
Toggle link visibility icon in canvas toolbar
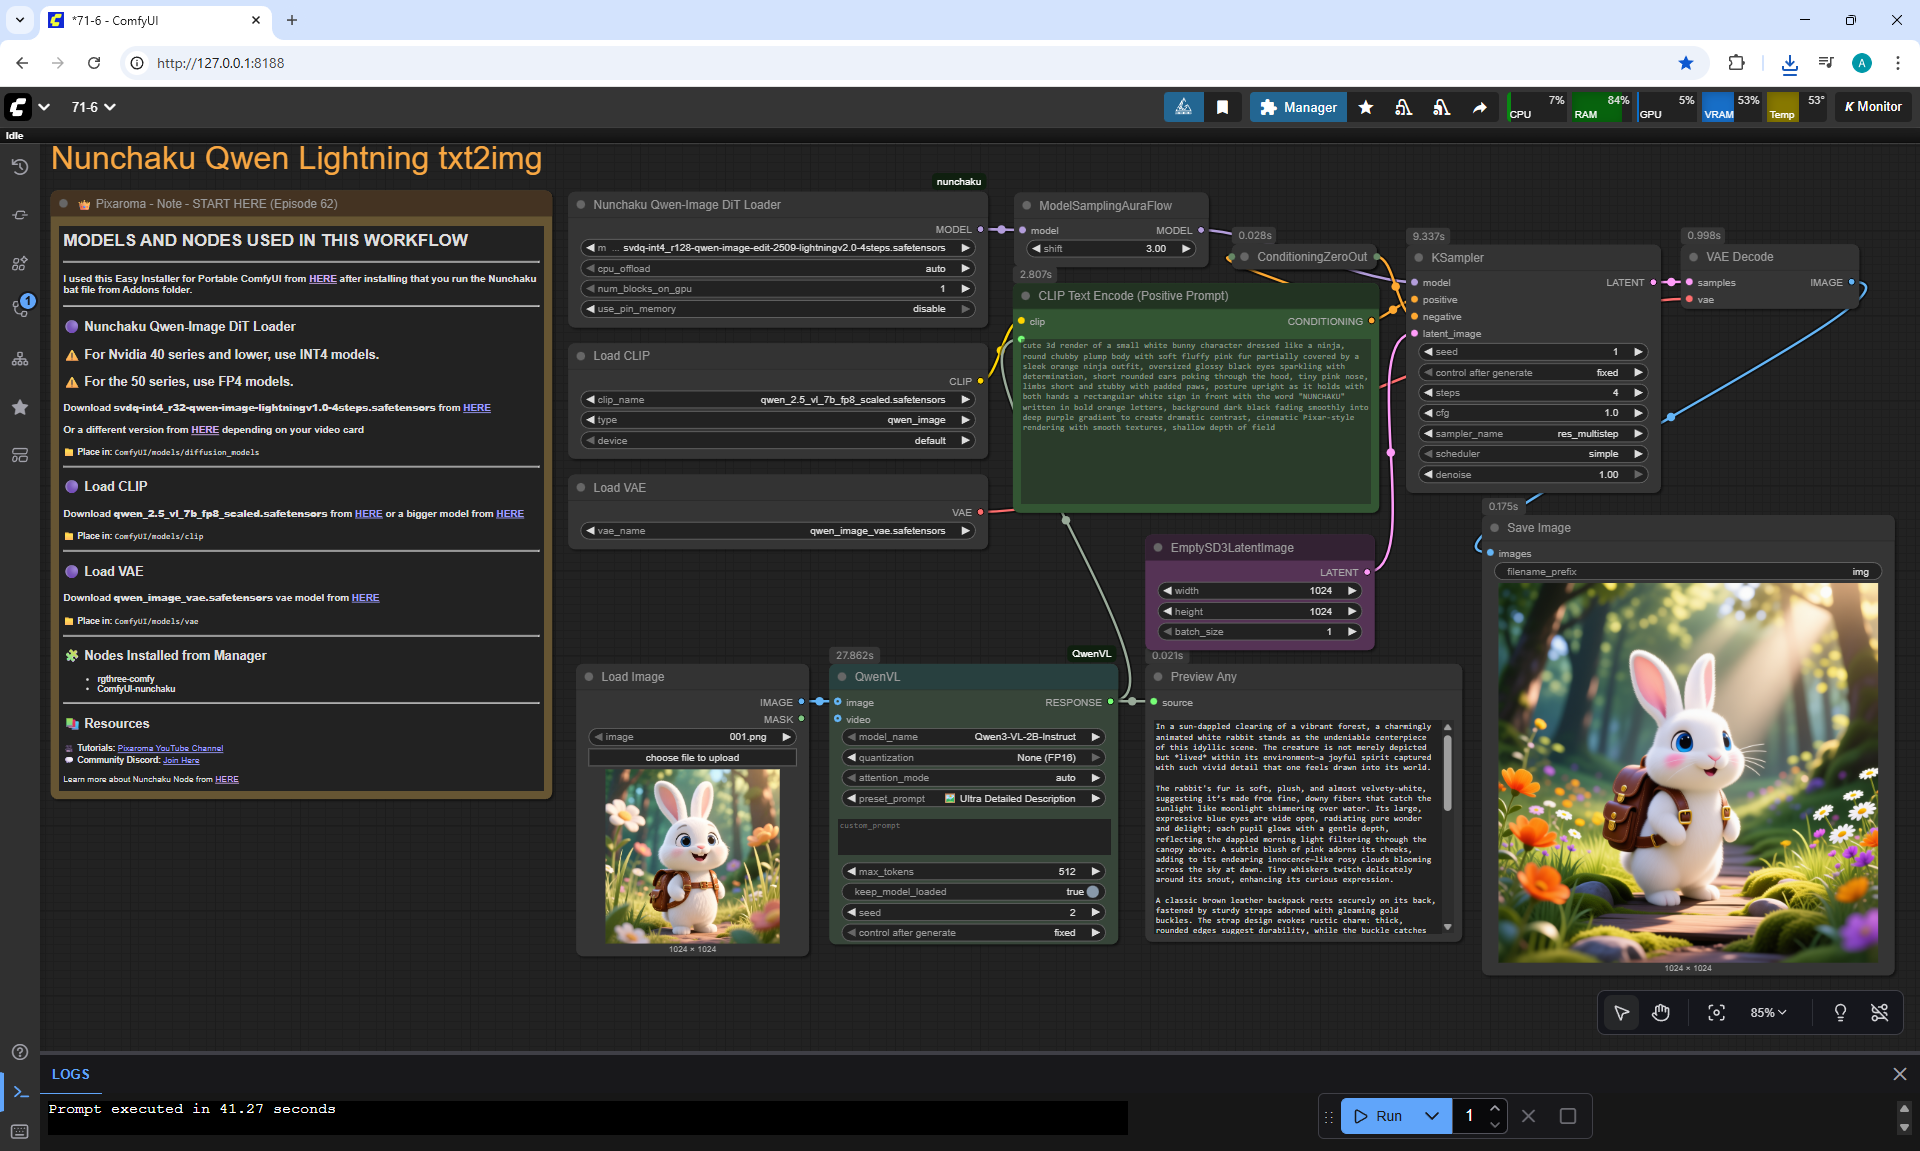(x=1879, y=1013)
